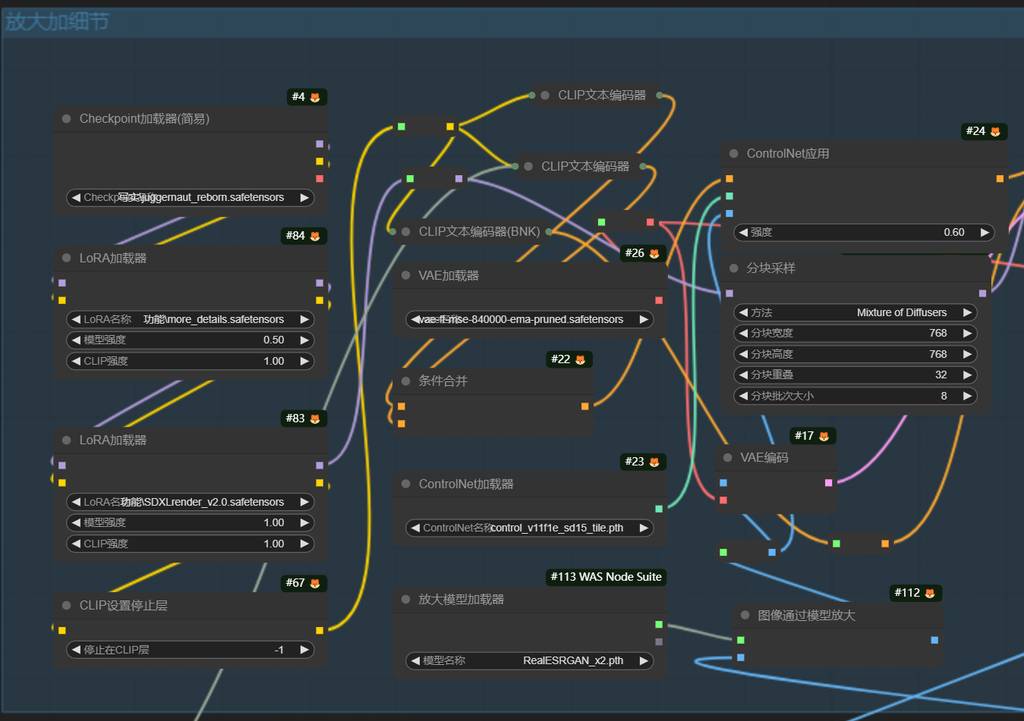Click the fox icon on badge #23
The width and height of the screenshot is (1024, 721).
coord(654,461)
